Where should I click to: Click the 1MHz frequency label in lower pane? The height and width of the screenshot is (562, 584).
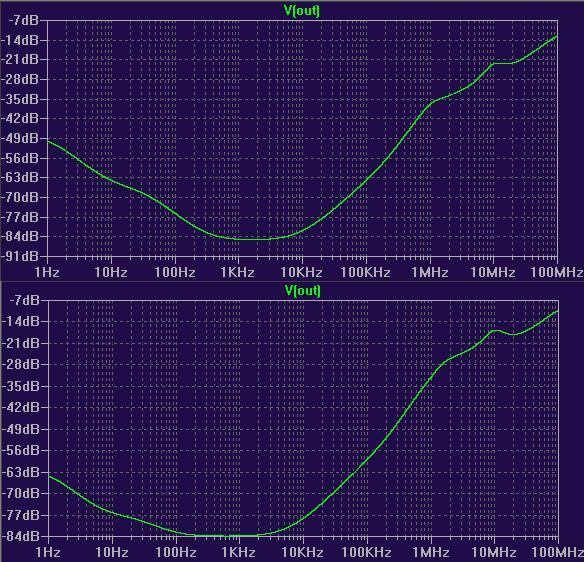431,552
